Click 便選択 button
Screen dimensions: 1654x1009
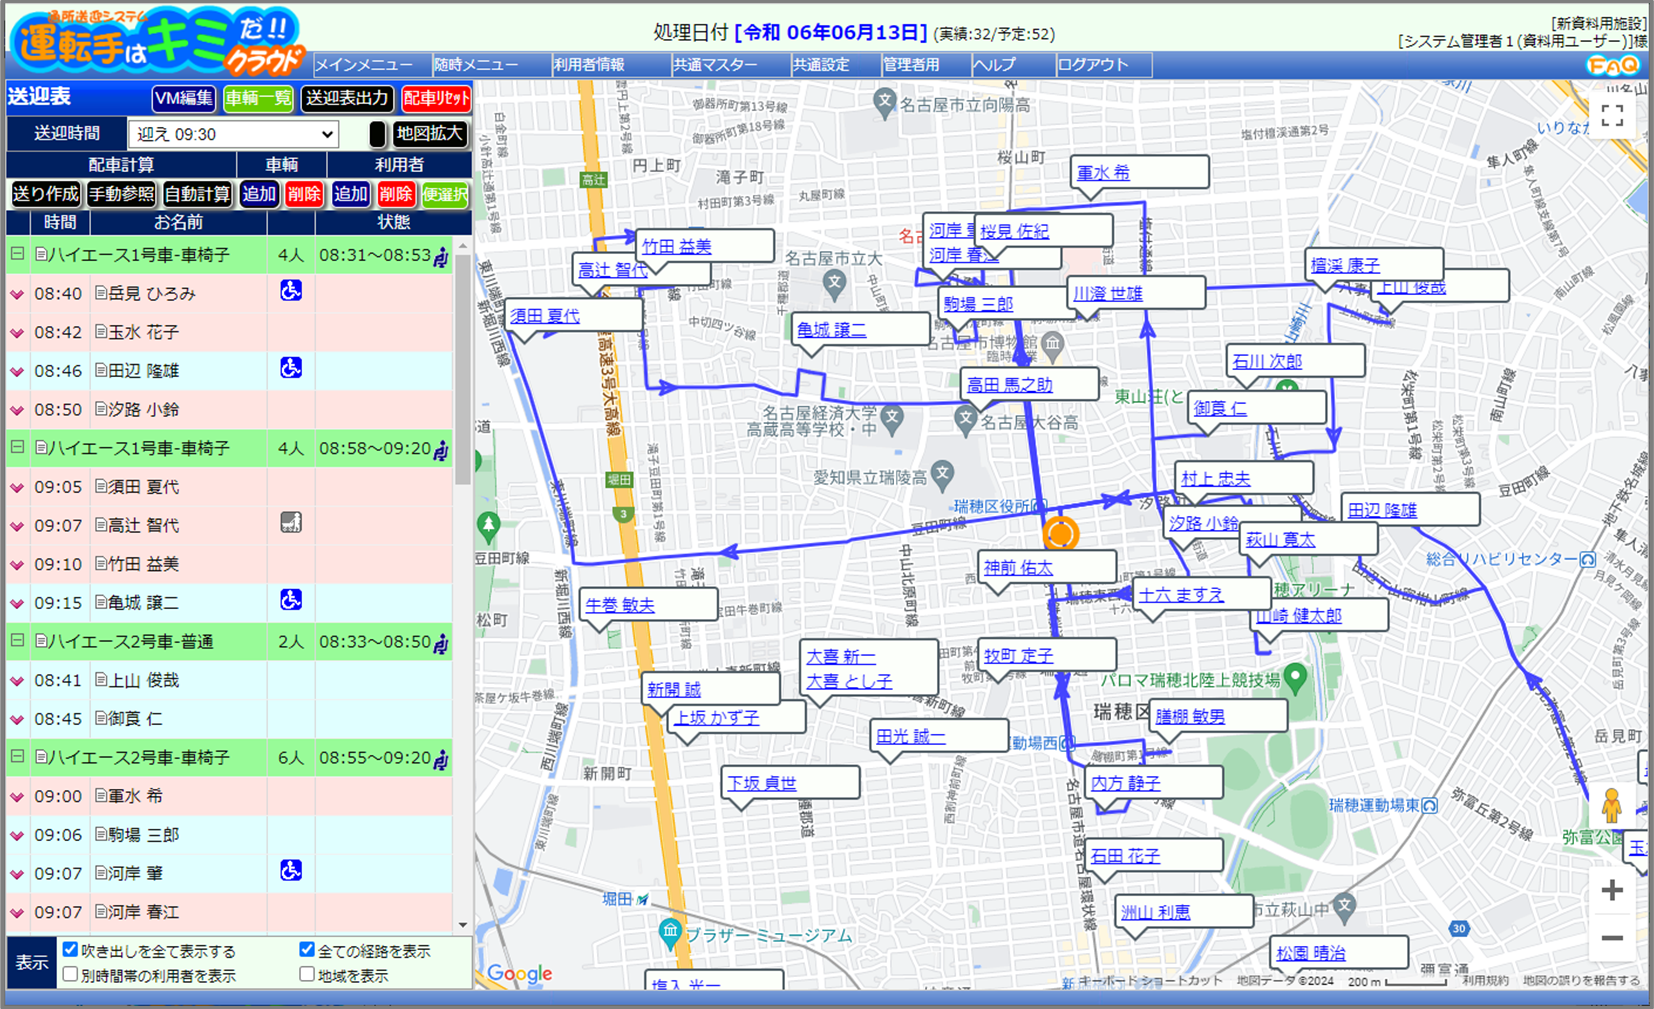pyautogui.click(x=445, y=194)
